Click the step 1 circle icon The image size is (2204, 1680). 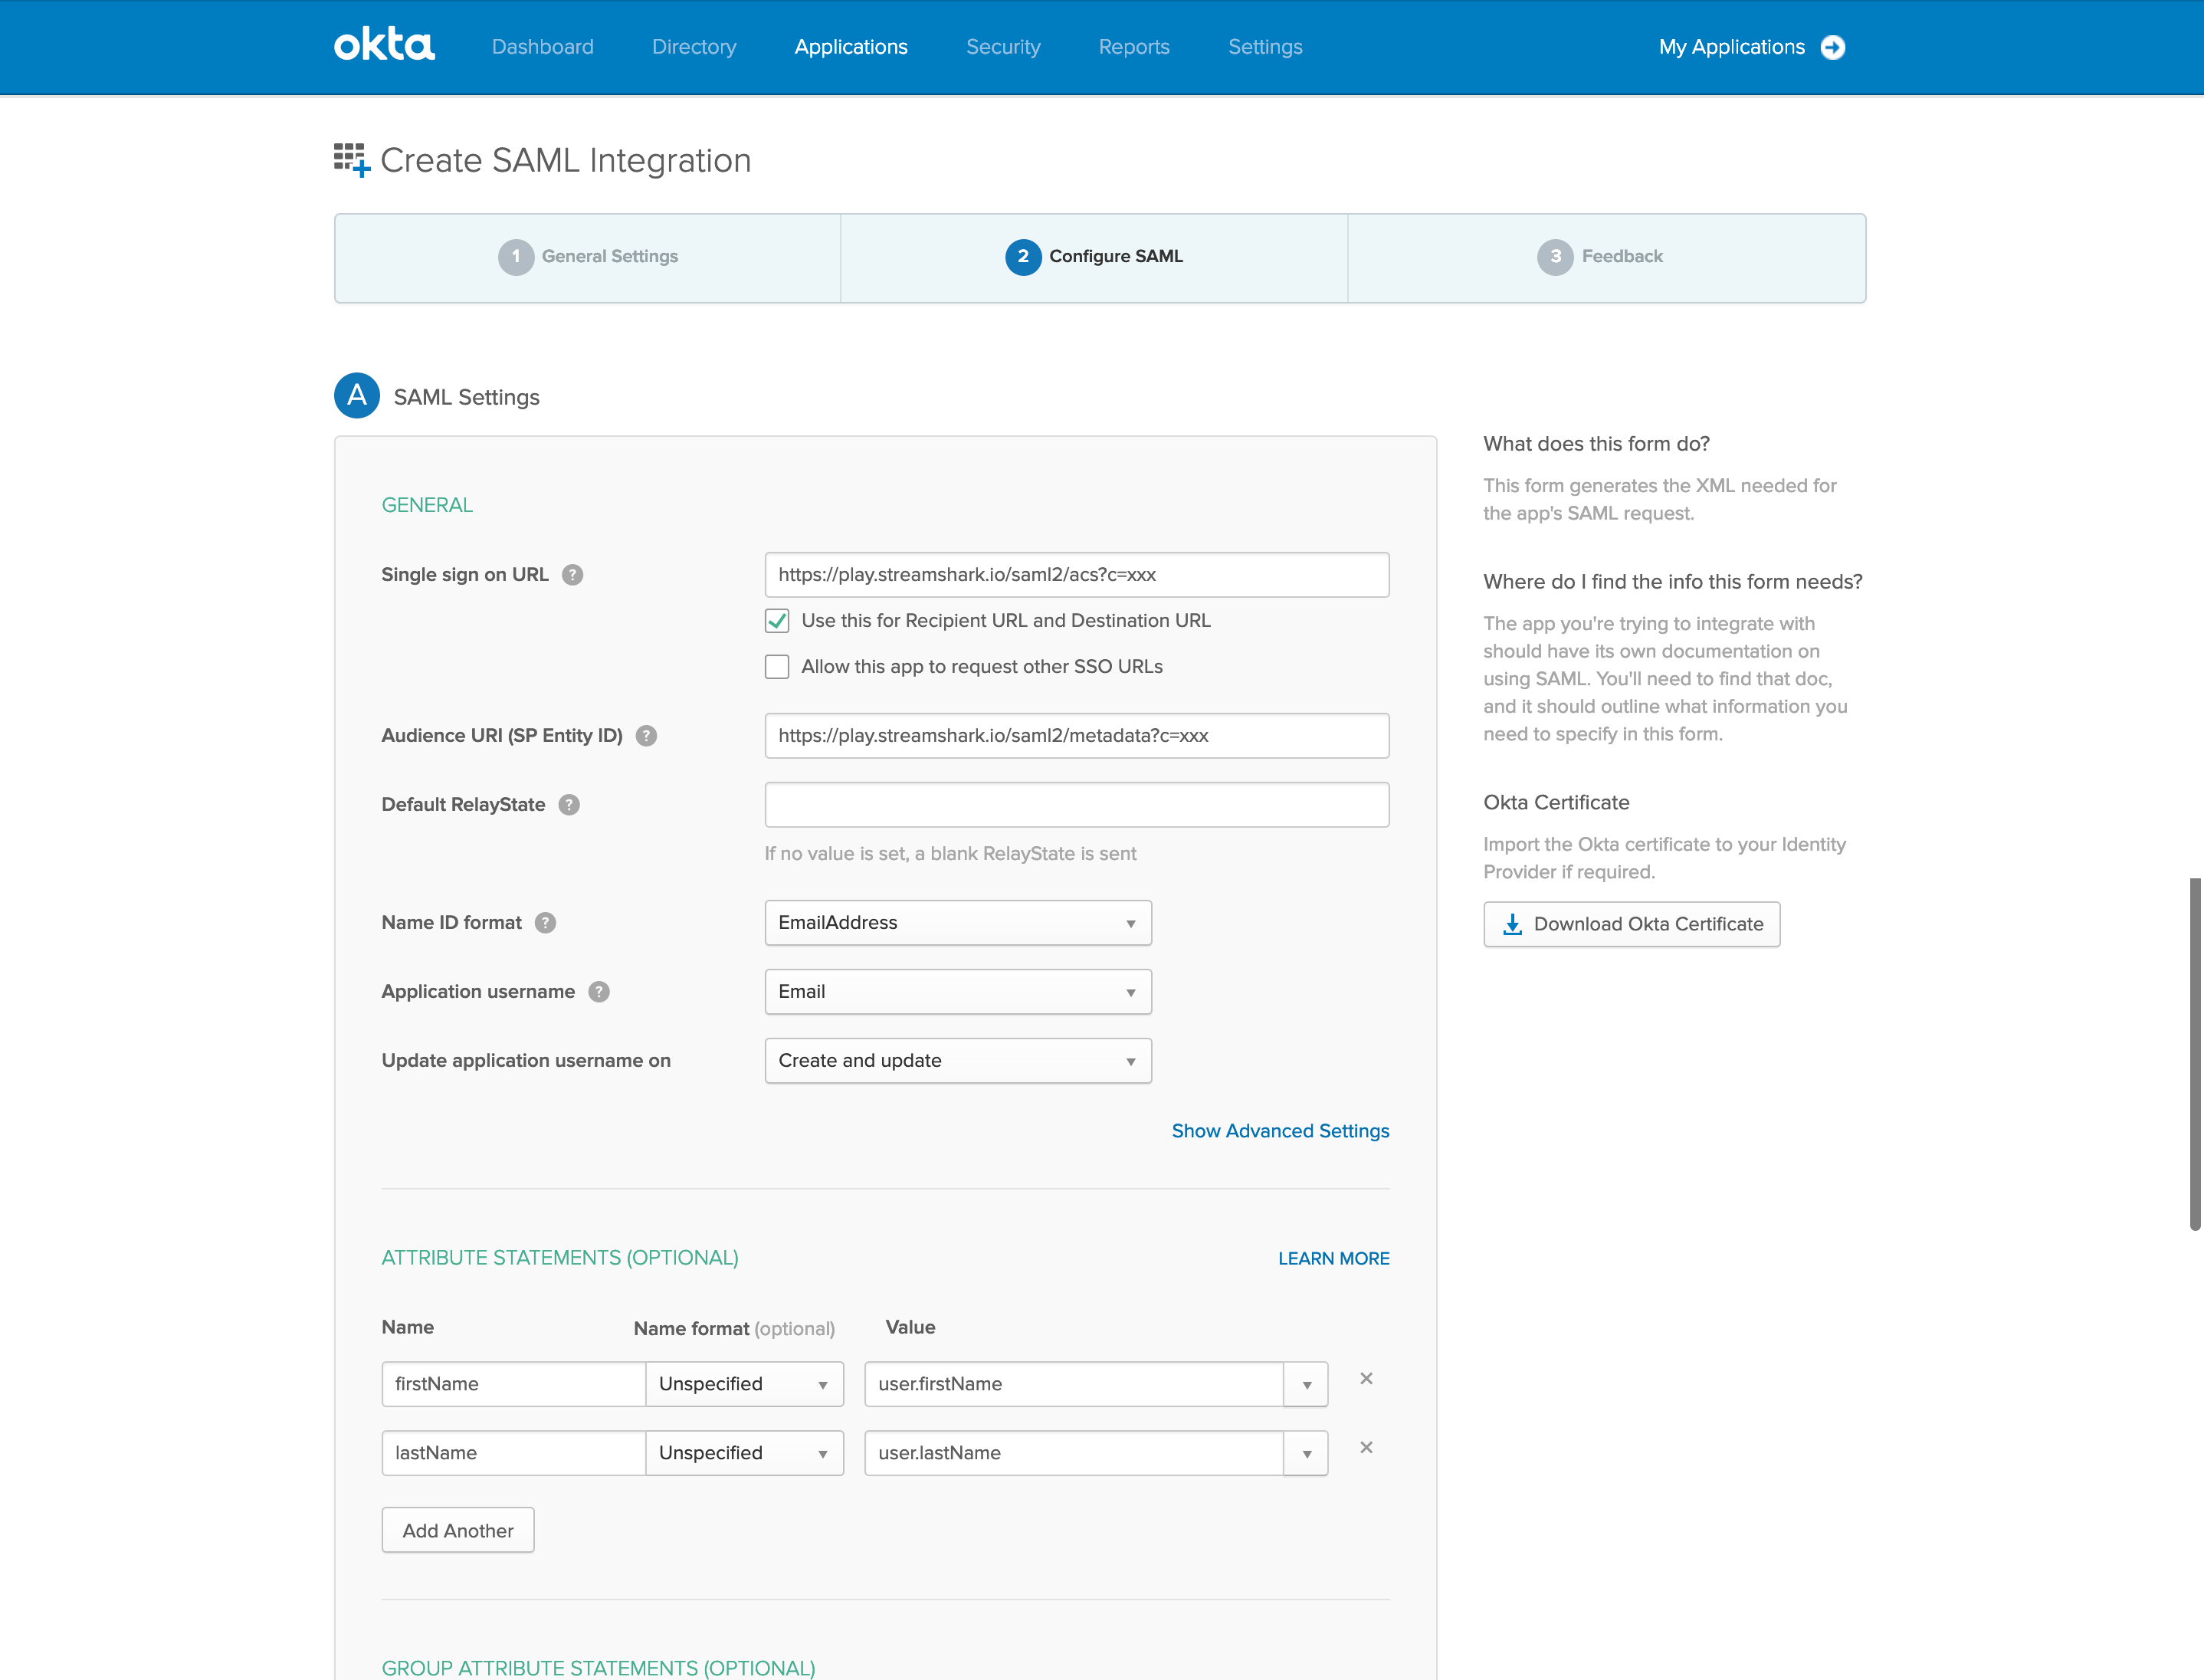point(516,257)
